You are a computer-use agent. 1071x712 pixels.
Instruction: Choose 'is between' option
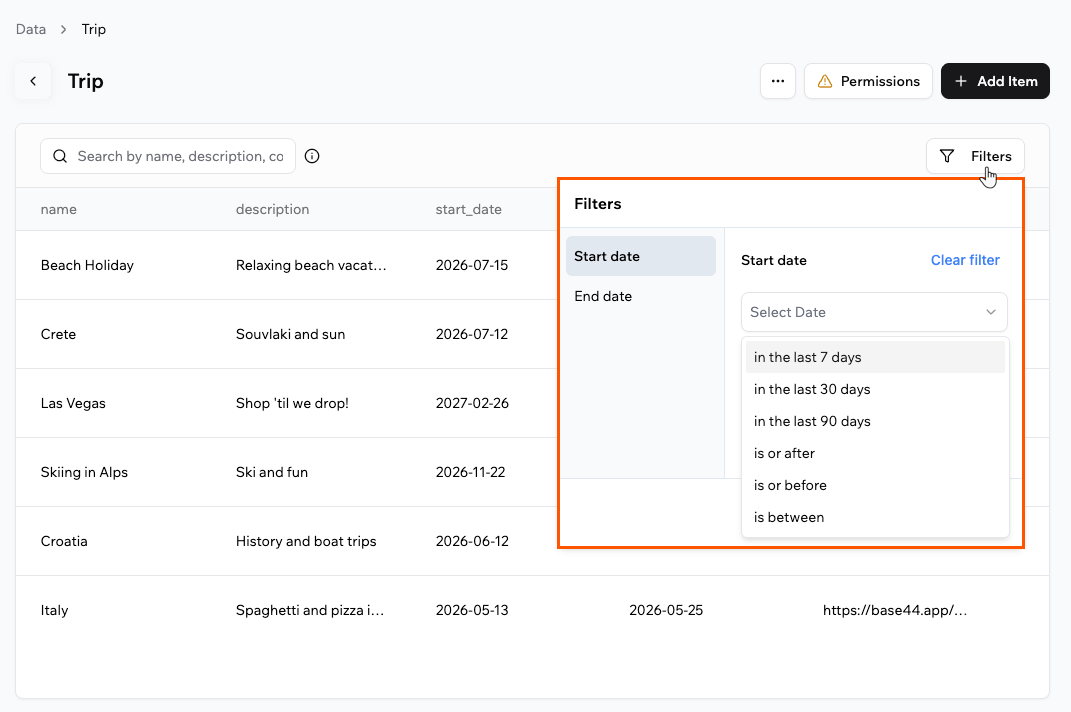point(875,517)
